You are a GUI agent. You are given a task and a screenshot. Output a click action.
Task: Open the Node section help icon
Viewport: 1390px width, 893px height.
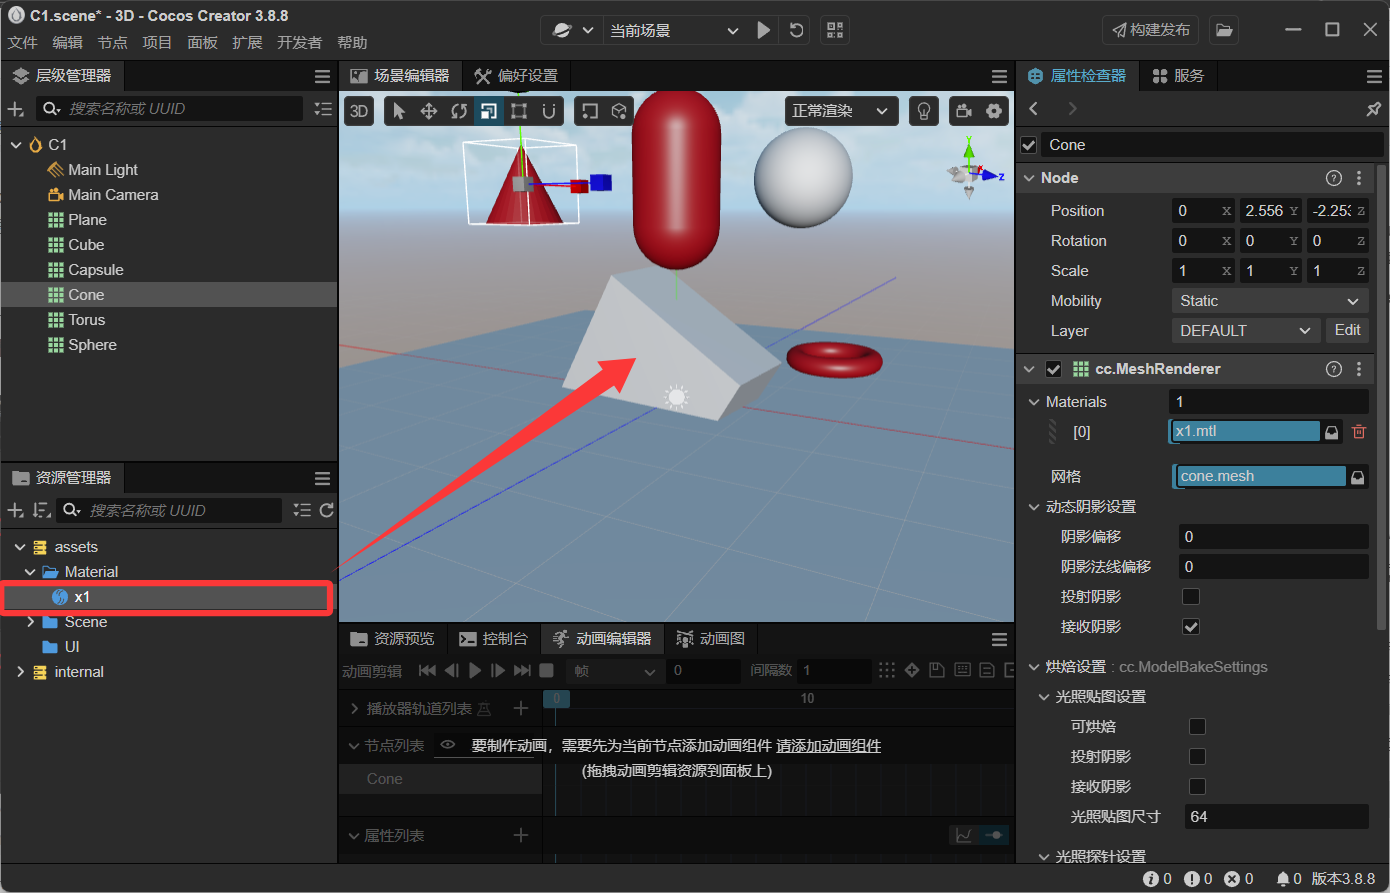pyautogui.click(x=1333, y=178)
